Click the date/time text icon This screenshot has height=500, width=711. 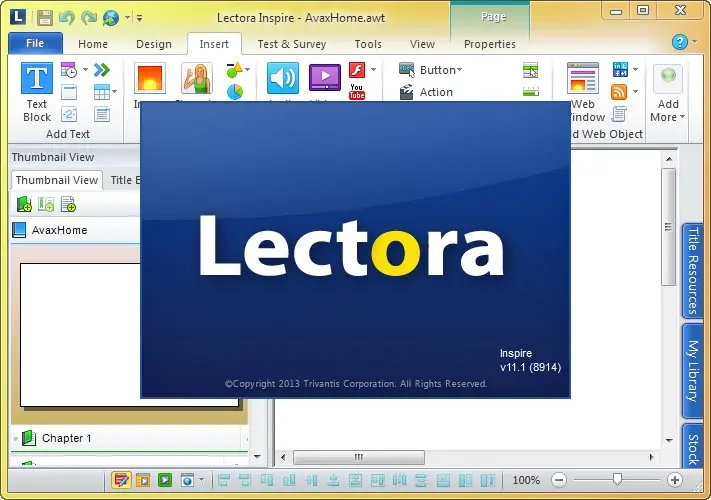(x=69, y=70)
